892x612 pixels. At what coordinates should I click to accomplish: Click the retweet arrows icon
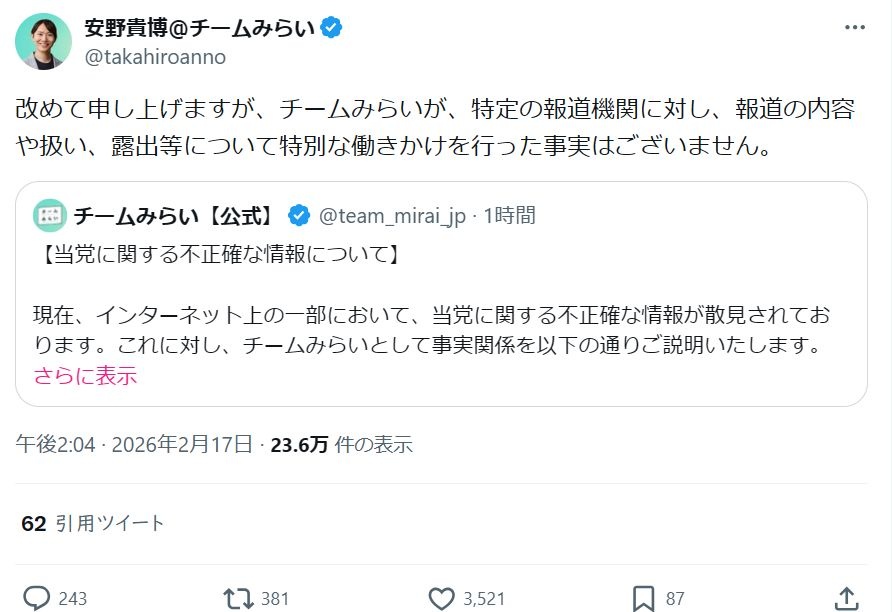point(238,598)
